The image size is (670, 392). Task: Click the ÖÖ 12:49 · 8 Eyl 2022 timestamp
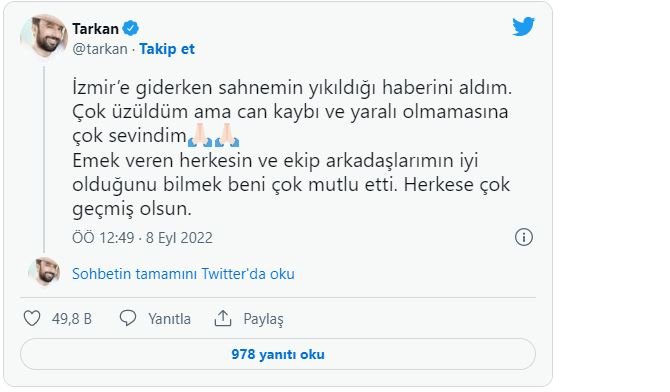(x=142, y=238)
